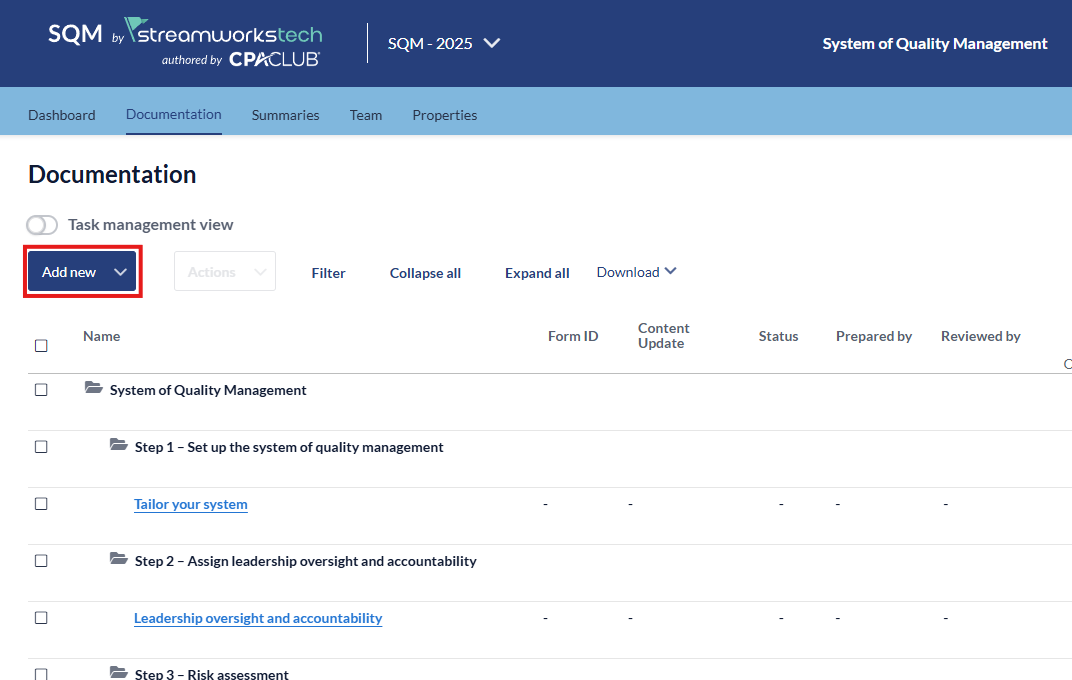
Task: Open the Tailor your system link
Action: (191, 504)
